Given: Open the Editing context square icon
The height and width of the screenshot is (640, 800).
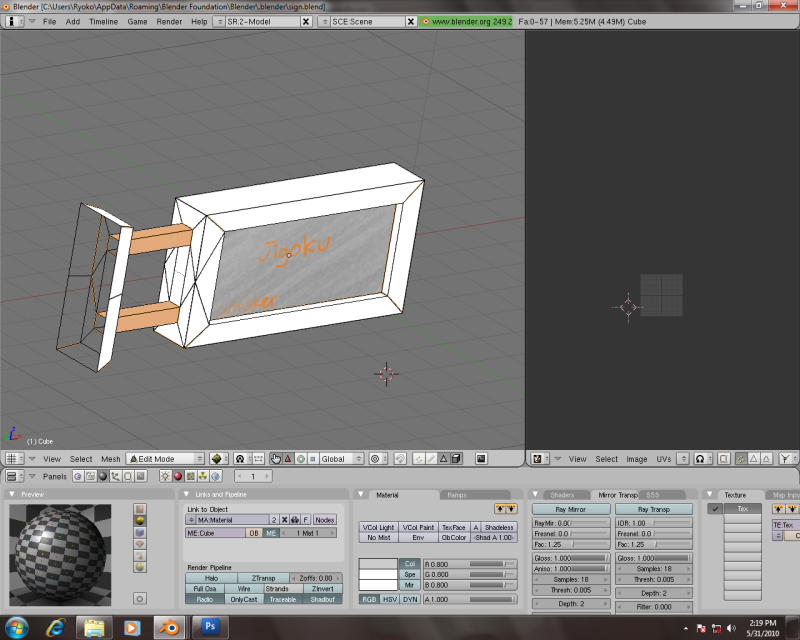Looking at the screenshot, I should tap(128, 476).
